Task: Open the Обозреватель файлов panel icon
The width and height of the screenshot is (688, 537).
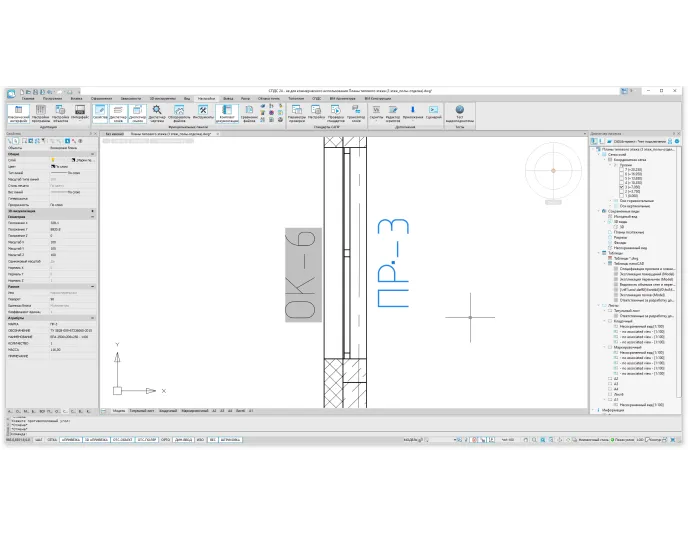Action: (x=178, y=113)
